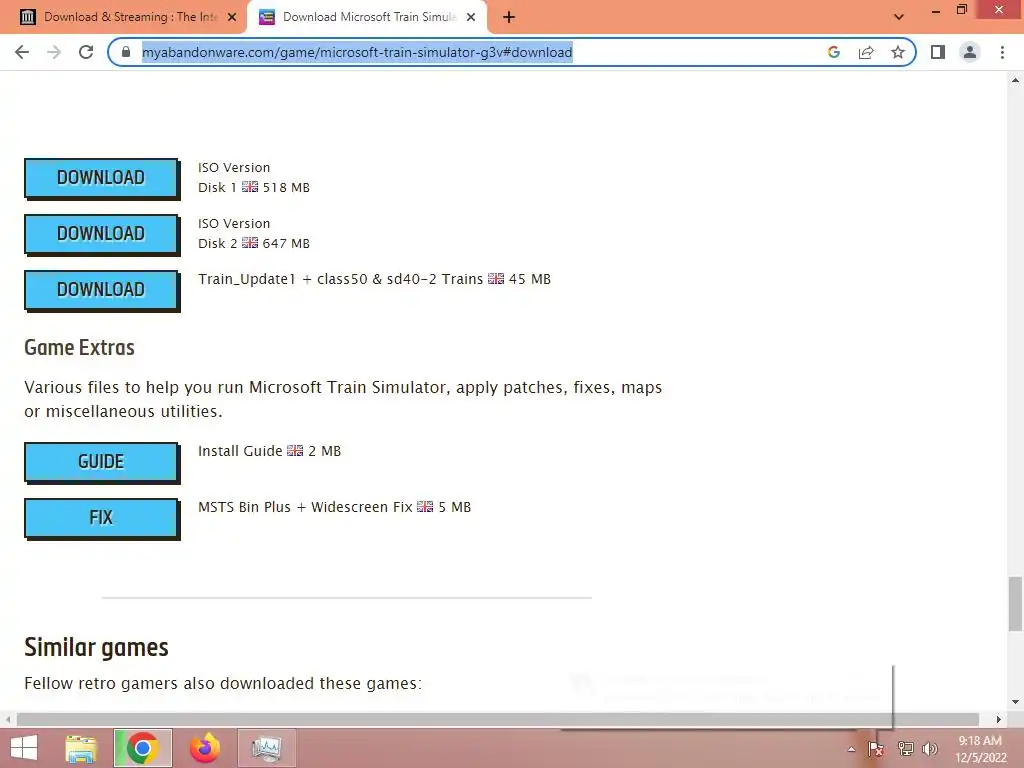
Task: Click the myabandonware address bar URL
Action: [357, 52]
